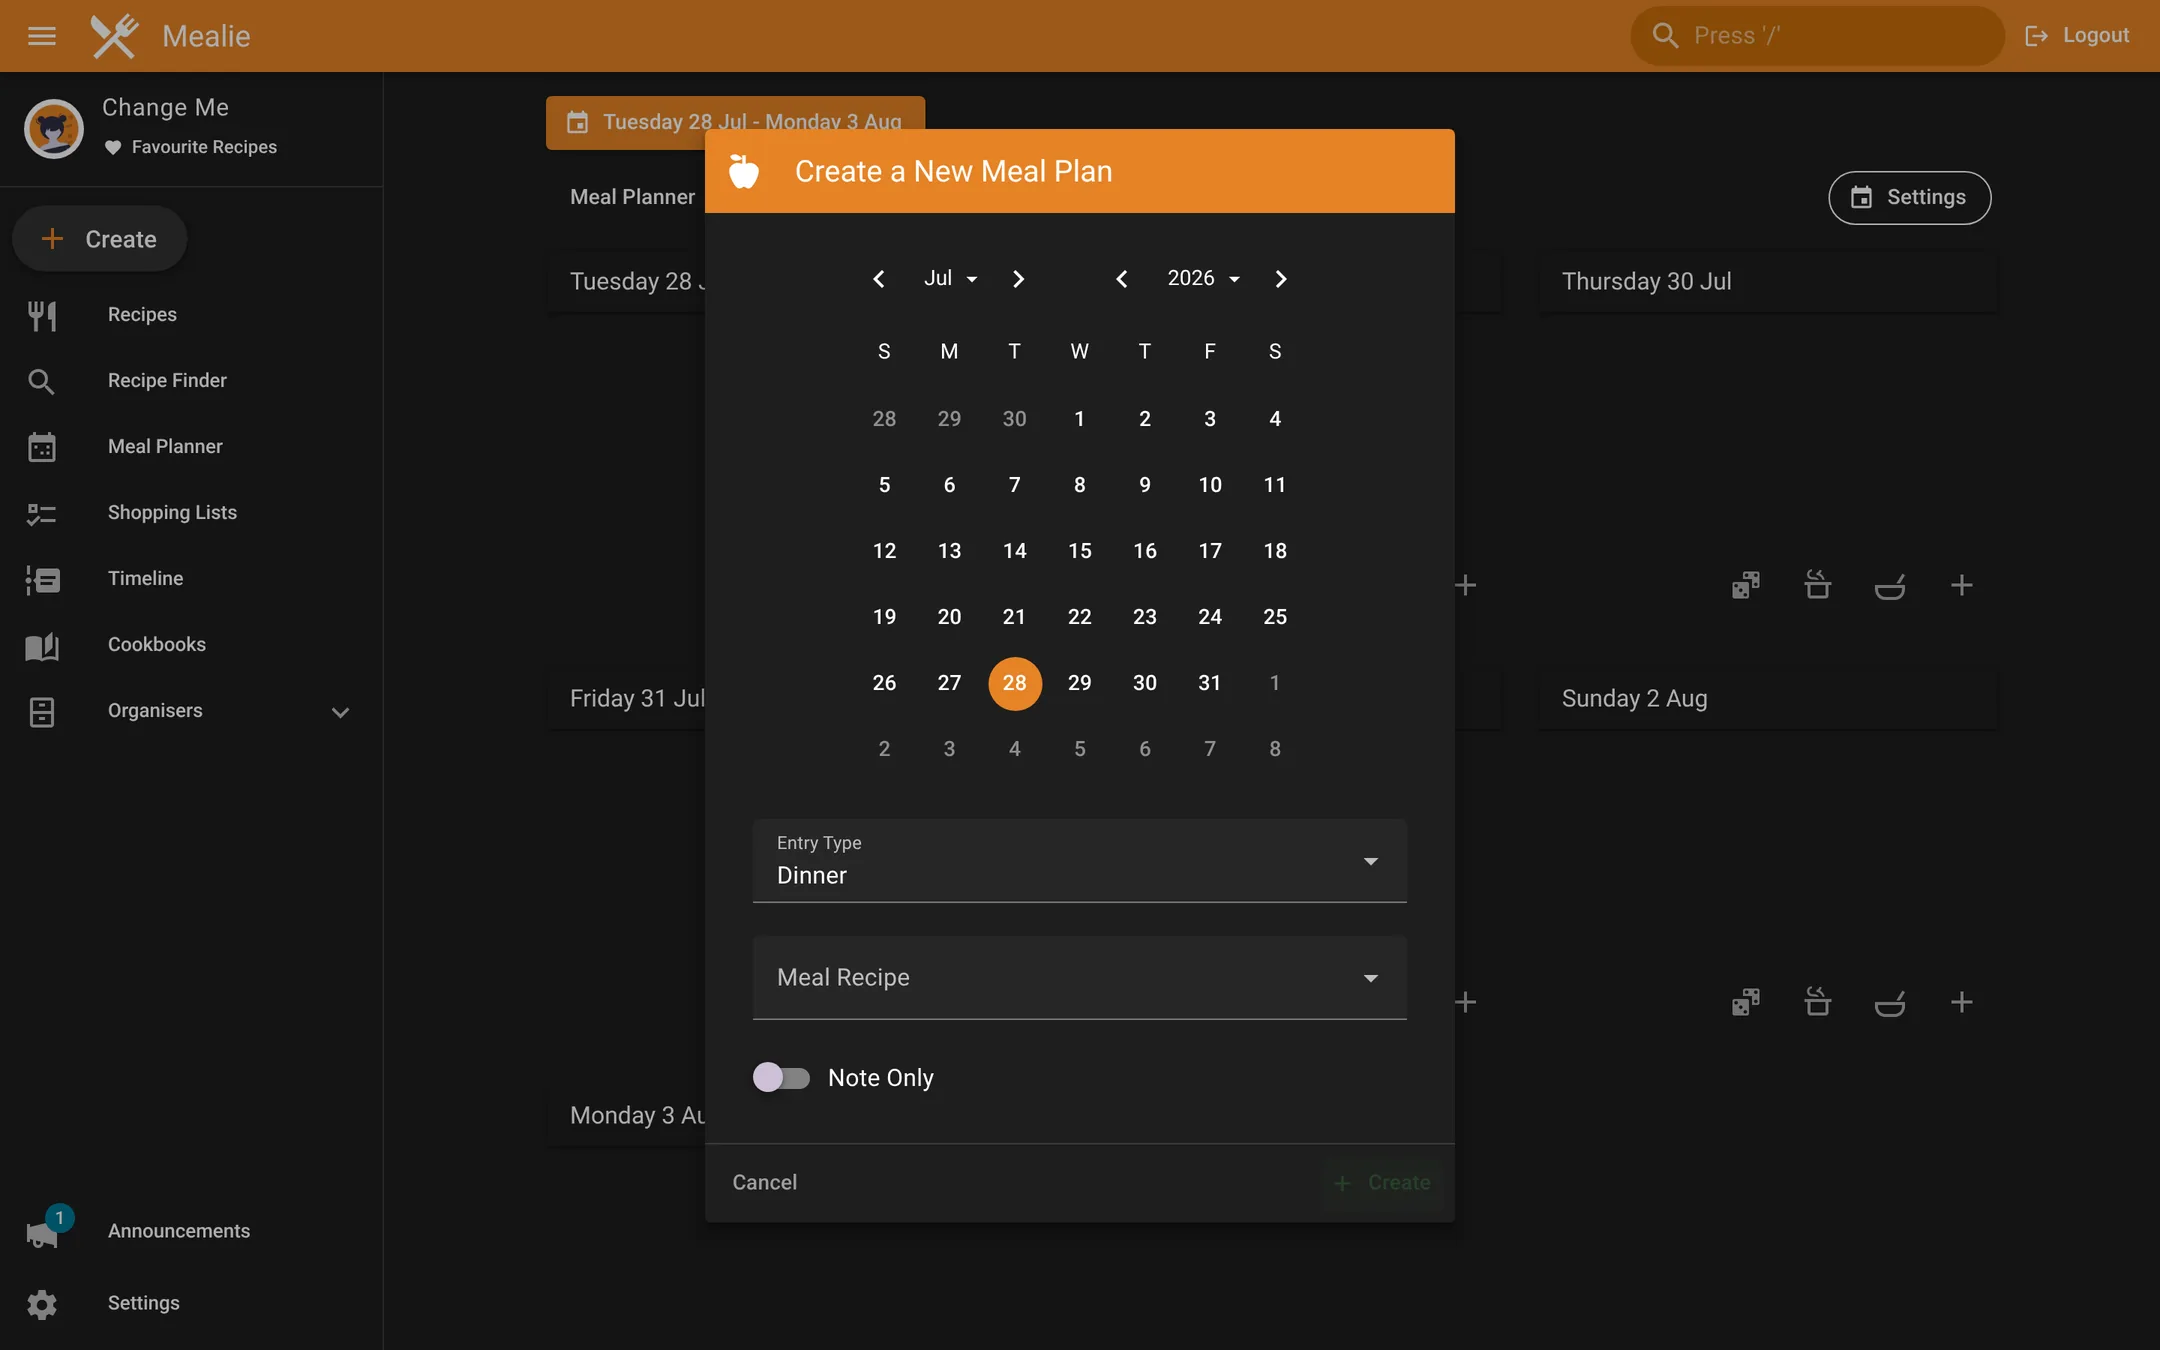Click the sidebar Create button

[x=99, y=239]
